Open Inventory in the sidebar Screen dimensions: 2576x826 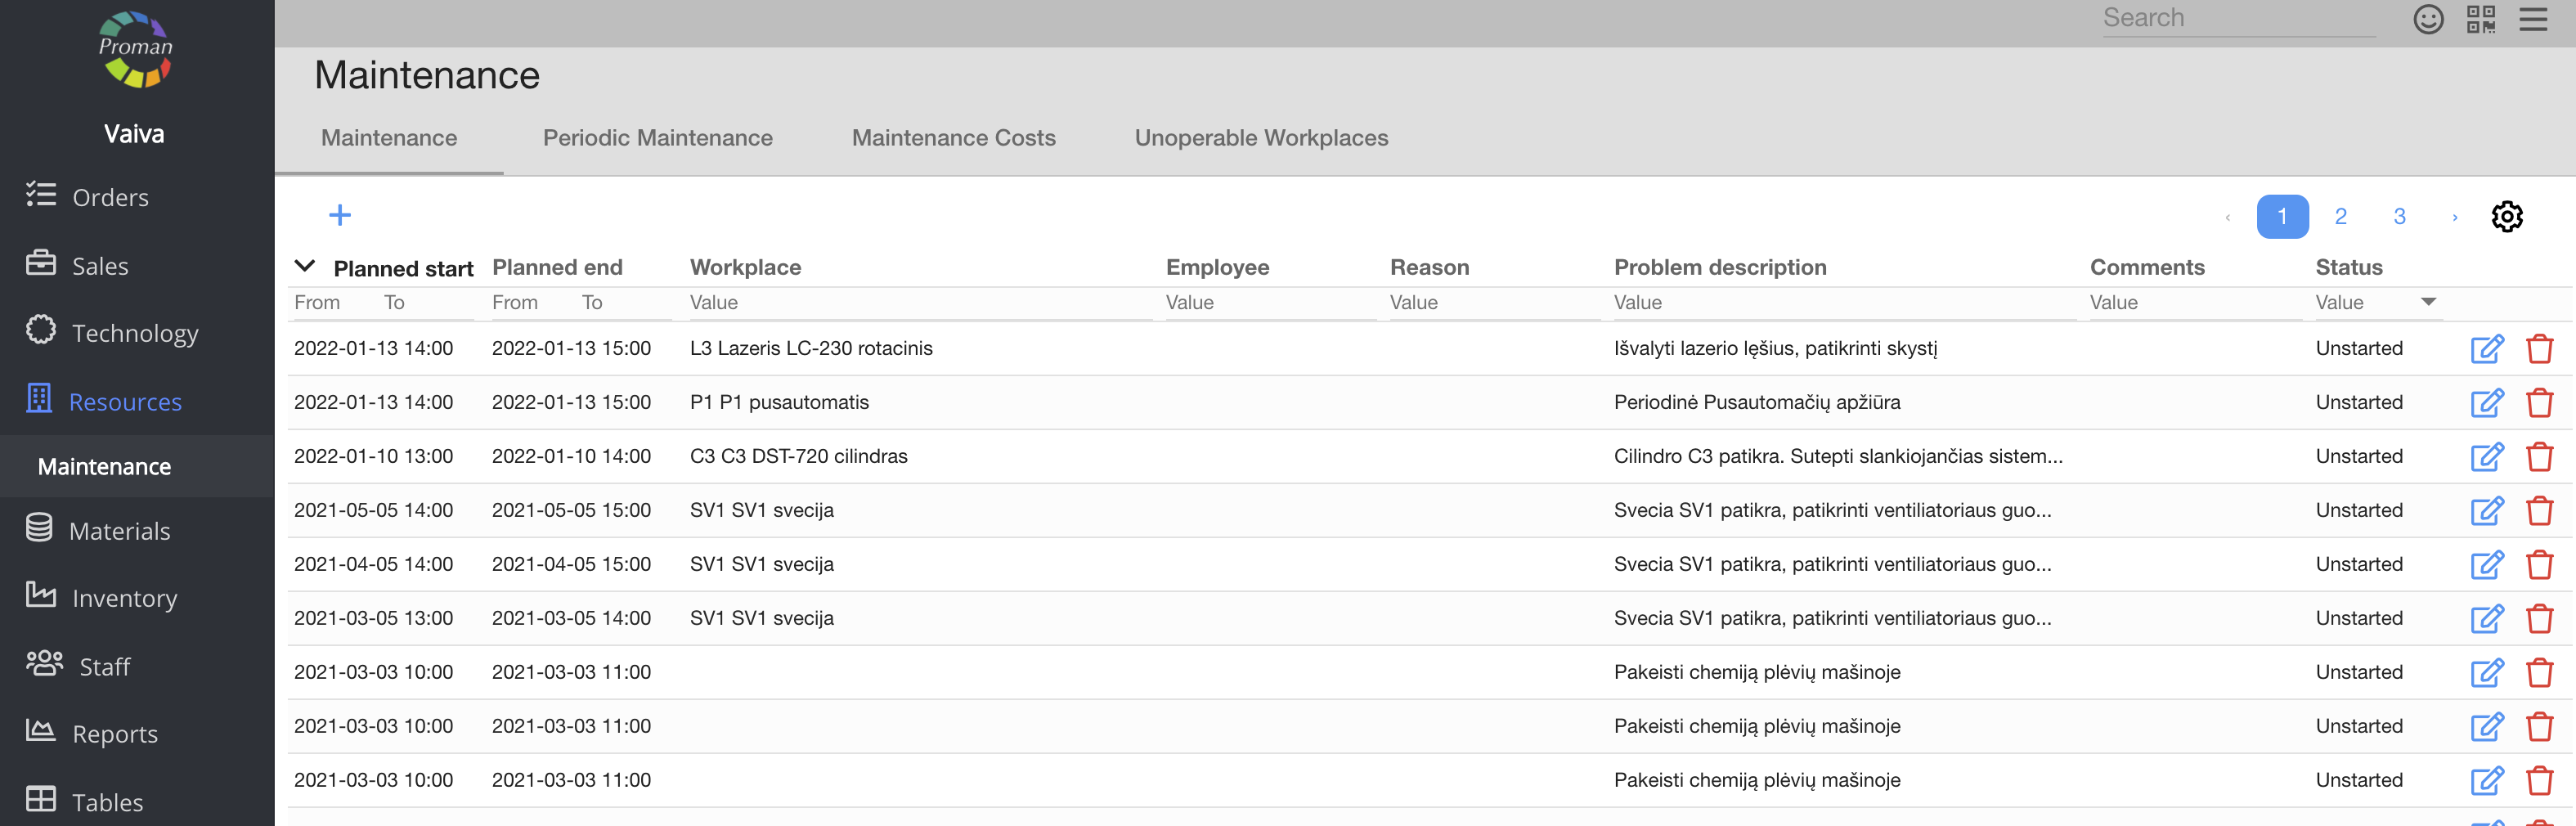[124, 598]
